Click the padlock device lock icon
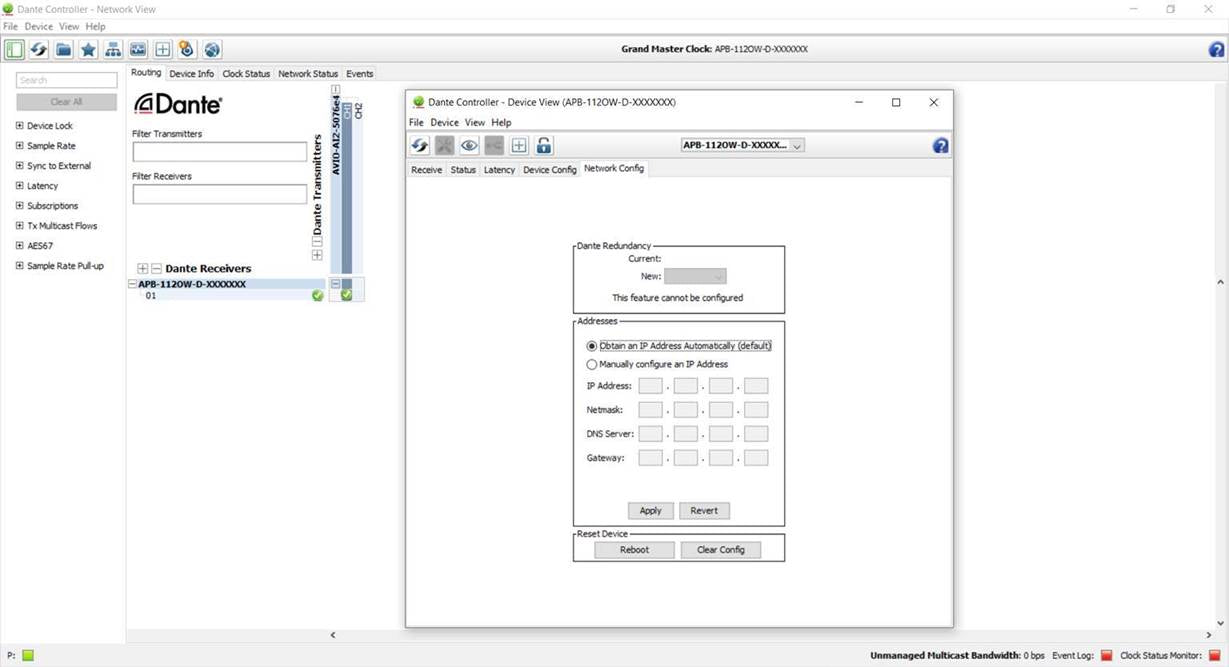Screen dimensions: 1229x667 click(544, 146)
